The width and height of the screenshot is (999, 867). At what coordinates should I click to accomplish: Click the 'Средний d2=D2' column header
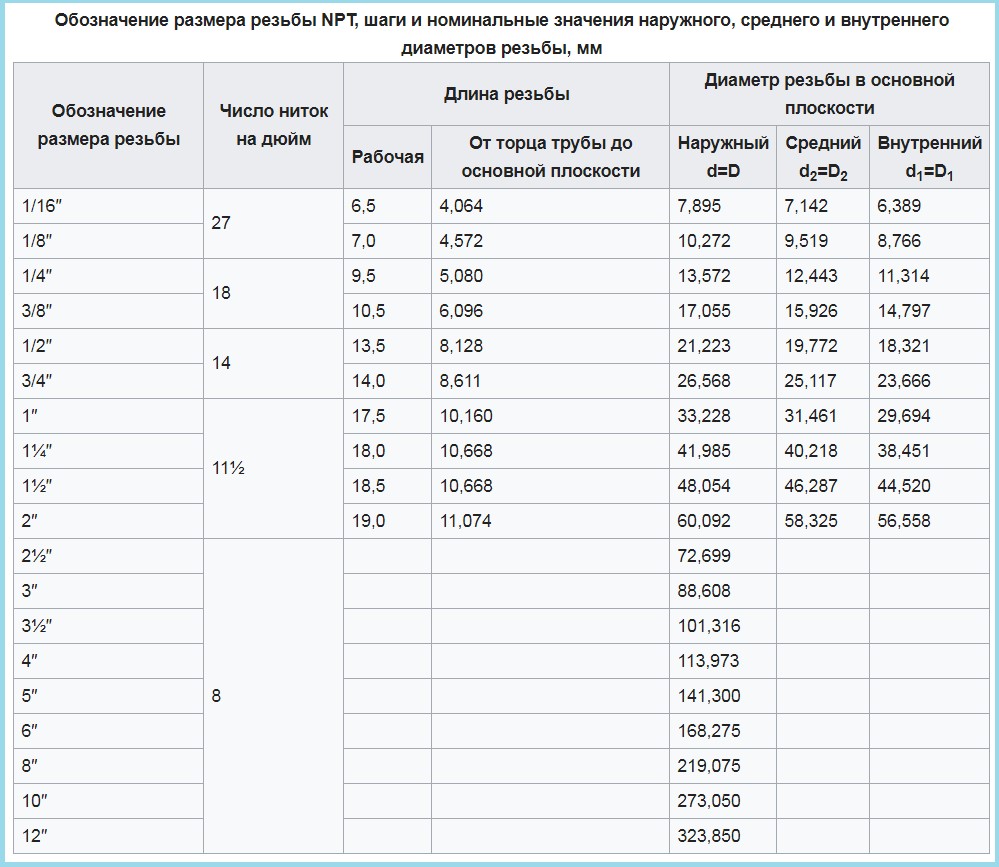pyautogui.click(x=823, y=157)
